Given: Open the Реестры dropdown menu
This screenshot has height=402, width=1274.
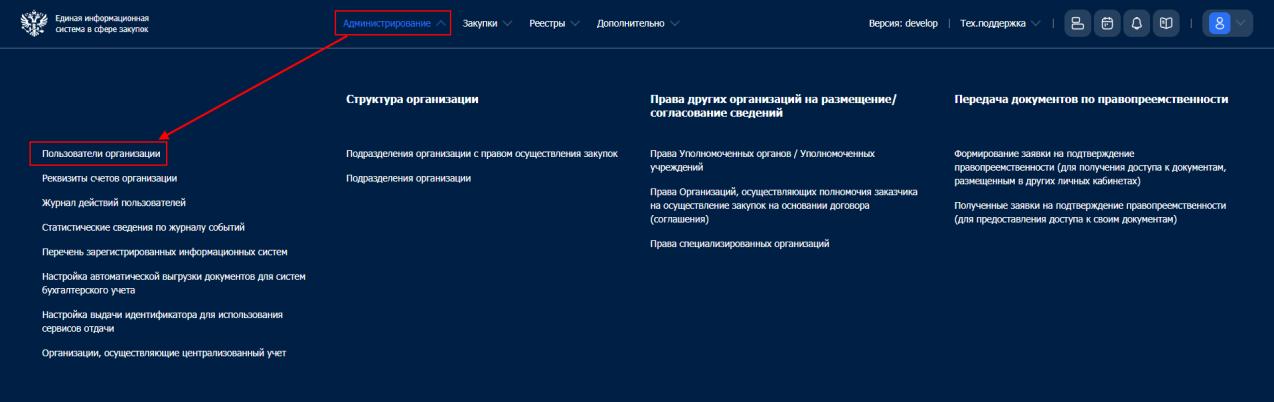Looking at the screenshot, I should coord(554,23).
